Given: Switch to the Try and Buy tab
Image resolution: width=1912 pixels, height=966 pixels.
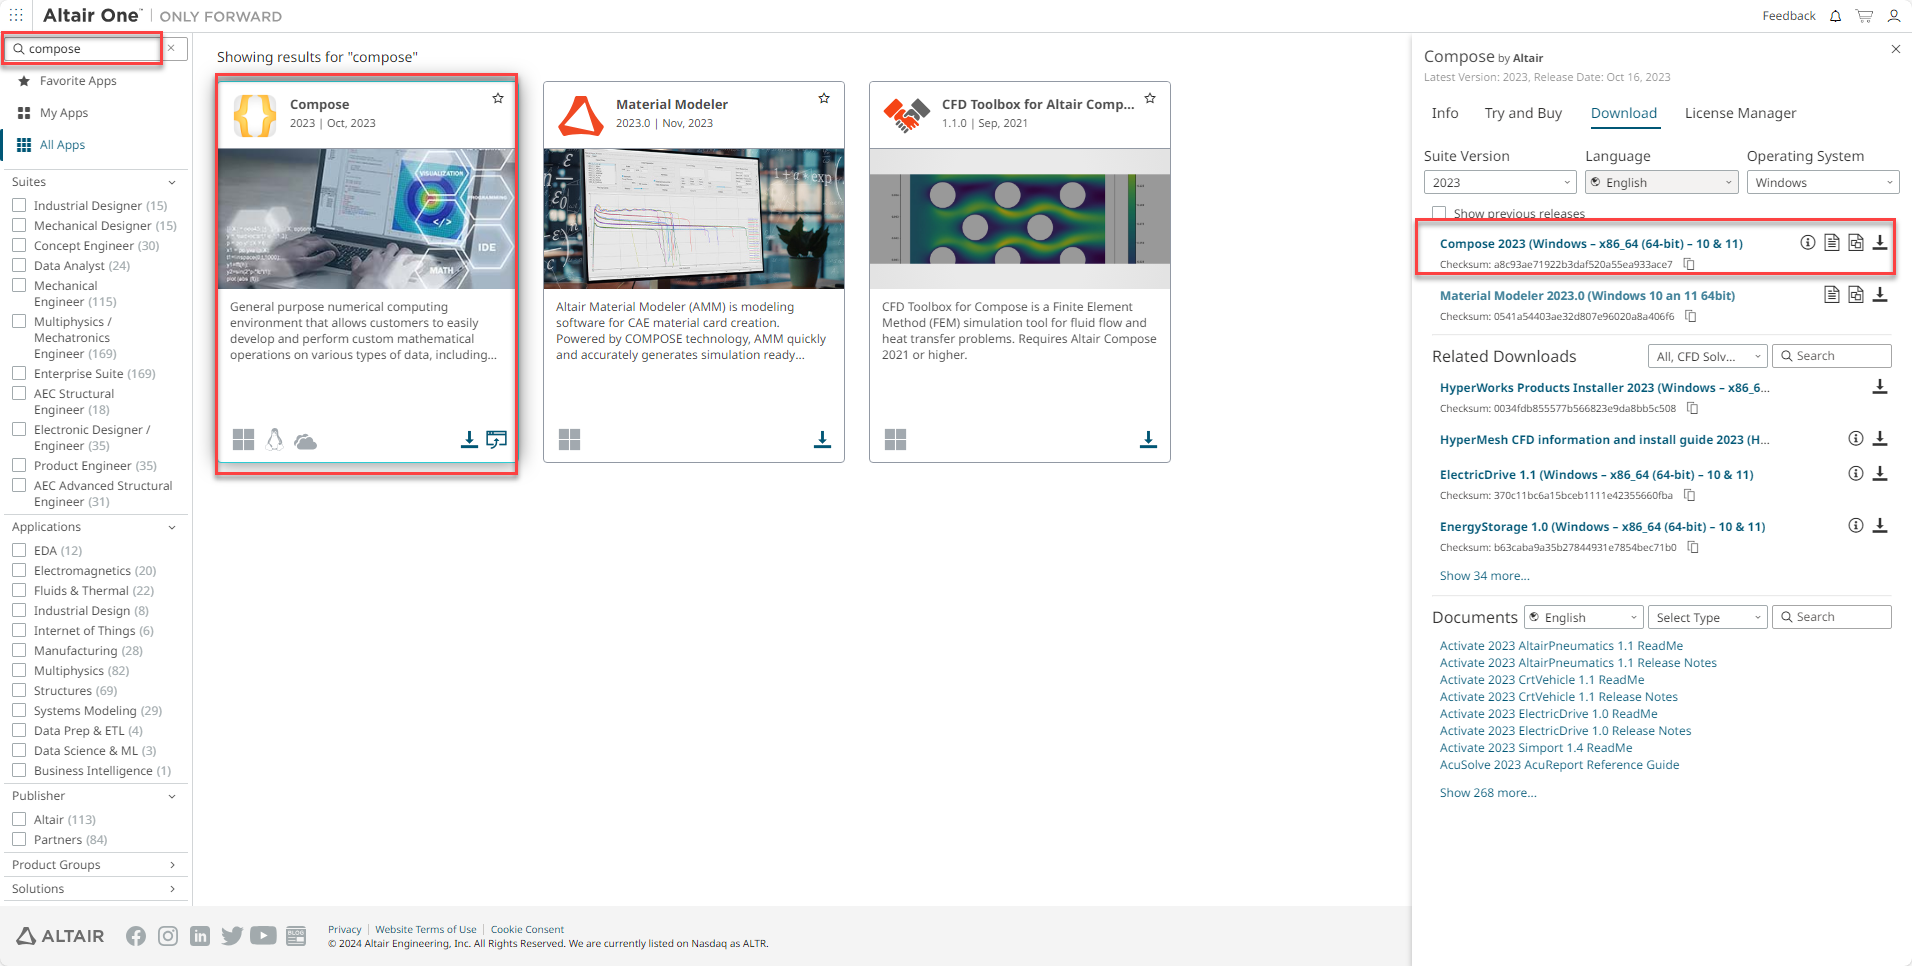Looking at the screenshot, I should [1523, 113].
